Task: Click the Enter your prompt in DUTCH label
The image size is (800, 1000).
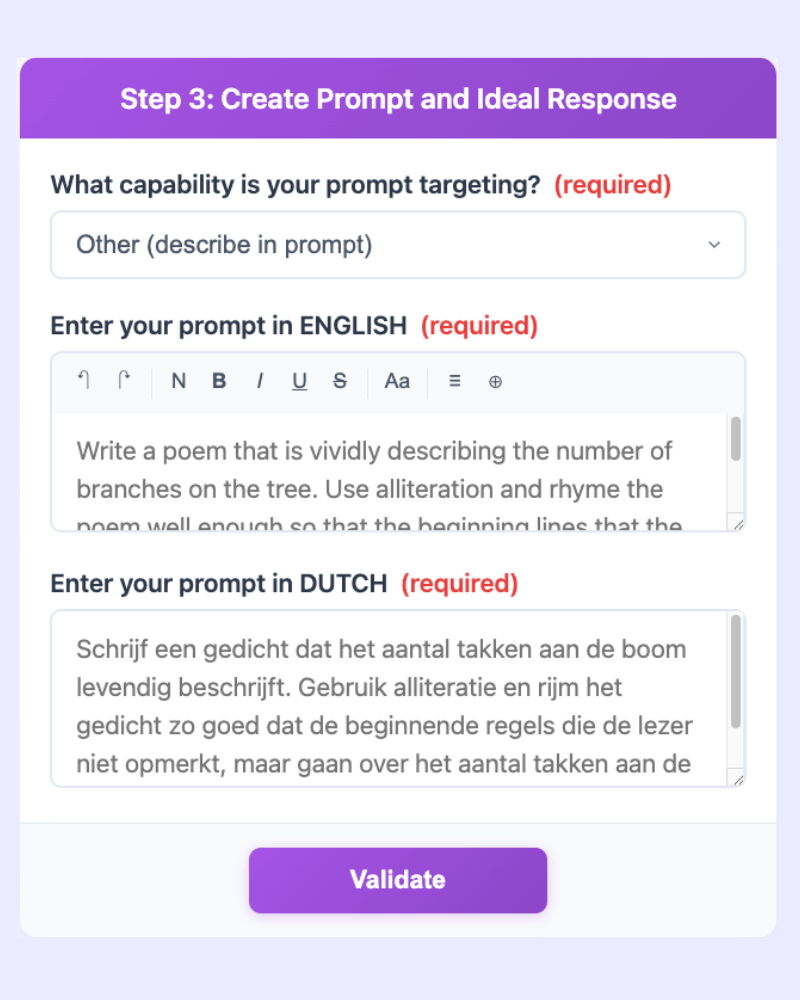Action: pos(219,583)
